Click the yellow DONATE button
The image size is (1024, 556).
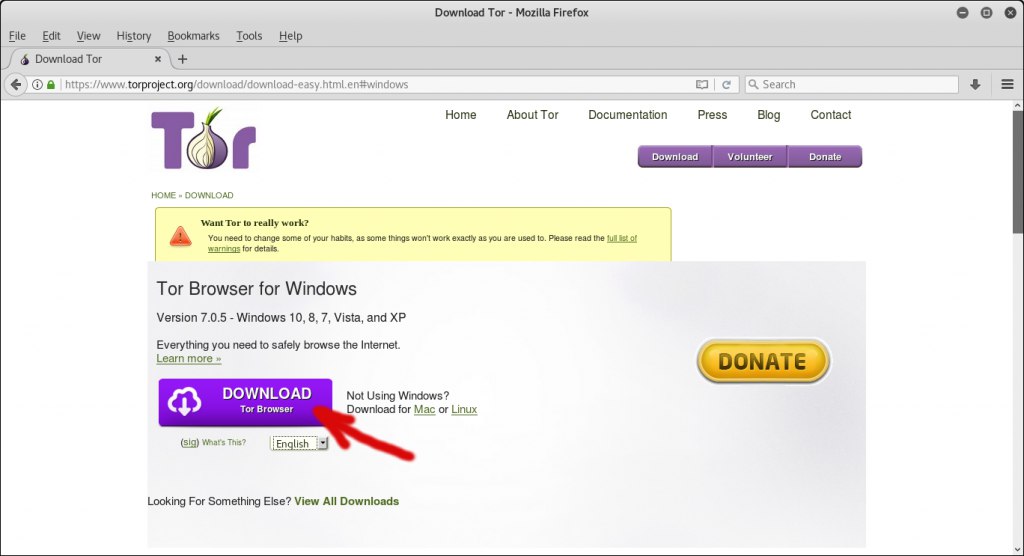[x=763, y=361]
